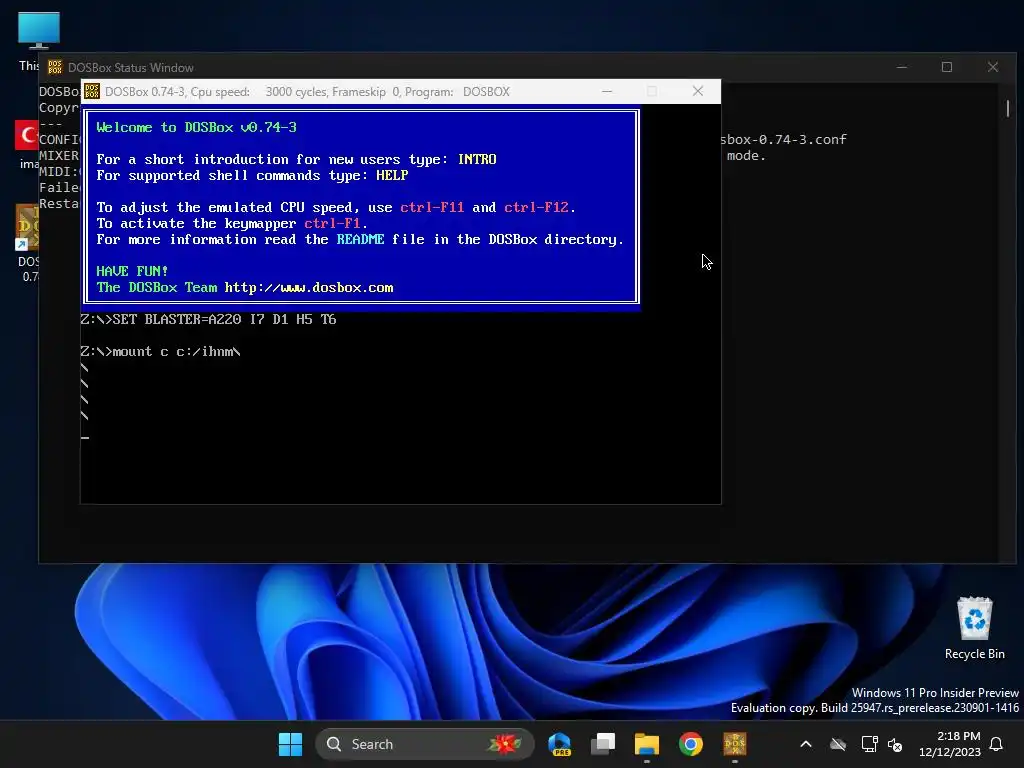Click the http://www.dosbox.com text

pyautogui.click(x=309, y=287)
